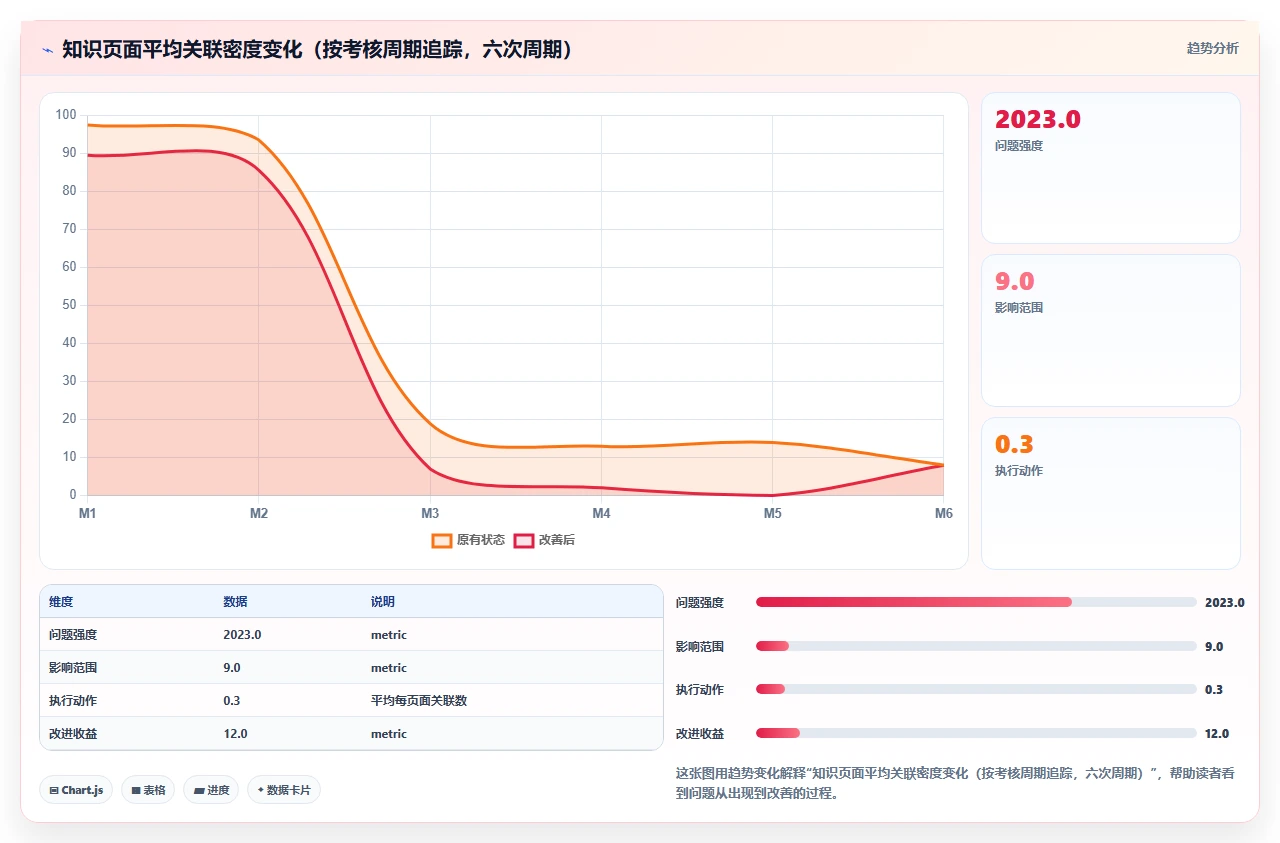Click the M4 axis label
This screenshot has height=843, width=1280.
pyautogui.click(x=601, y=513)
